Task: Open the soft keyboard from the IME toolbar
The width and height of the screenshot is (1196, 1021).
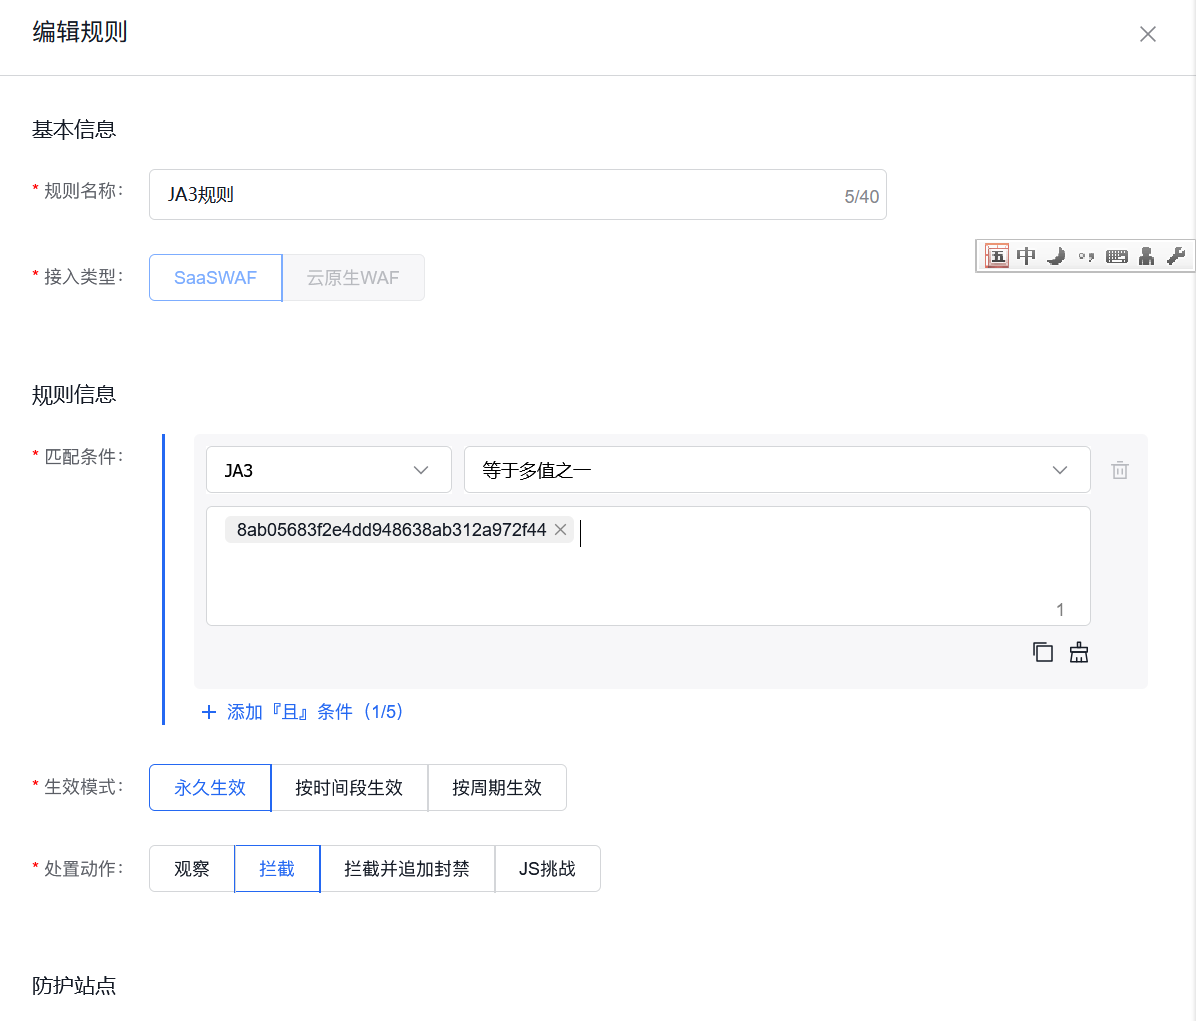Action: pos(1117,256)
